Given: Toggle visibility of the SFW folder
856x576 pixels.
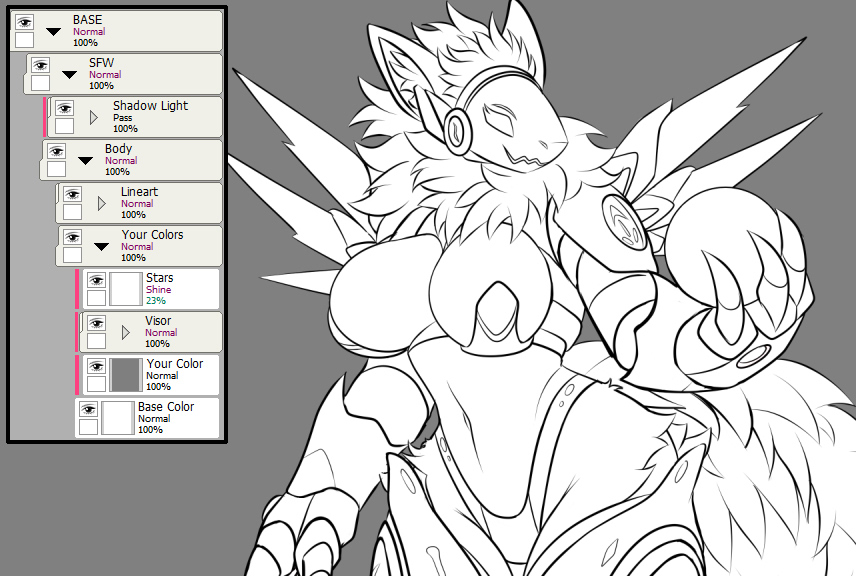Looking at the screenshot, I should tap(40, 65).
